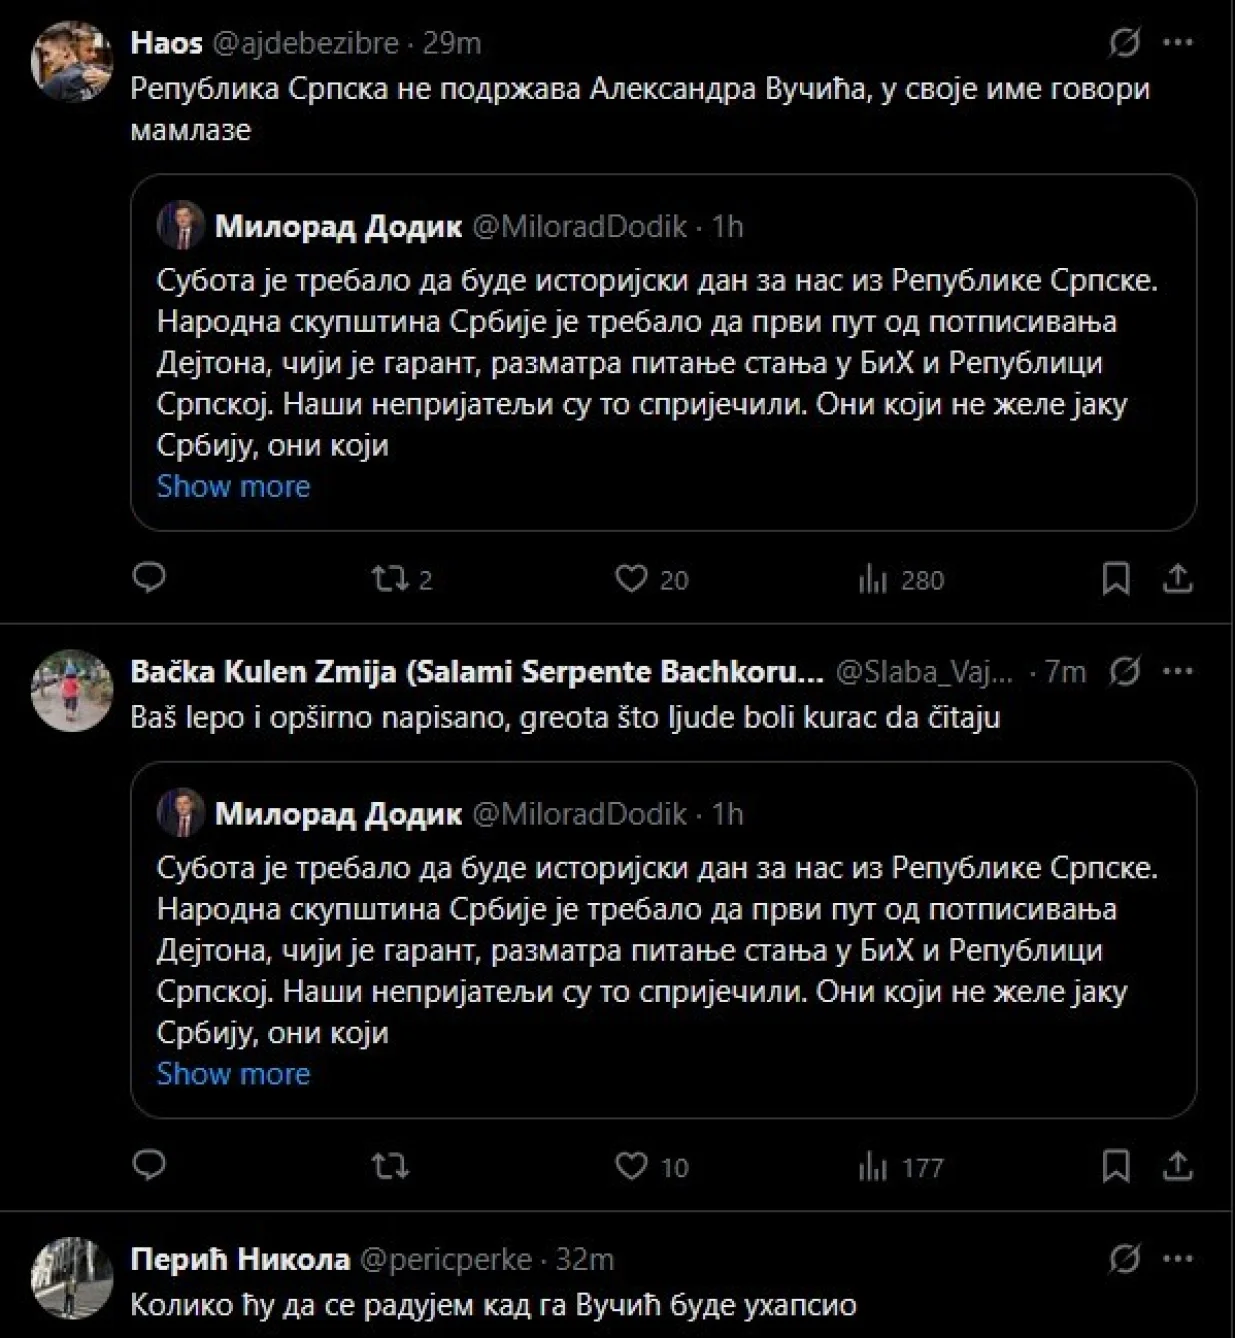Expand Show more in second quoted Dodik tweet
Viewport: 1235px width, 1338px height.
tap(233, 1073)
